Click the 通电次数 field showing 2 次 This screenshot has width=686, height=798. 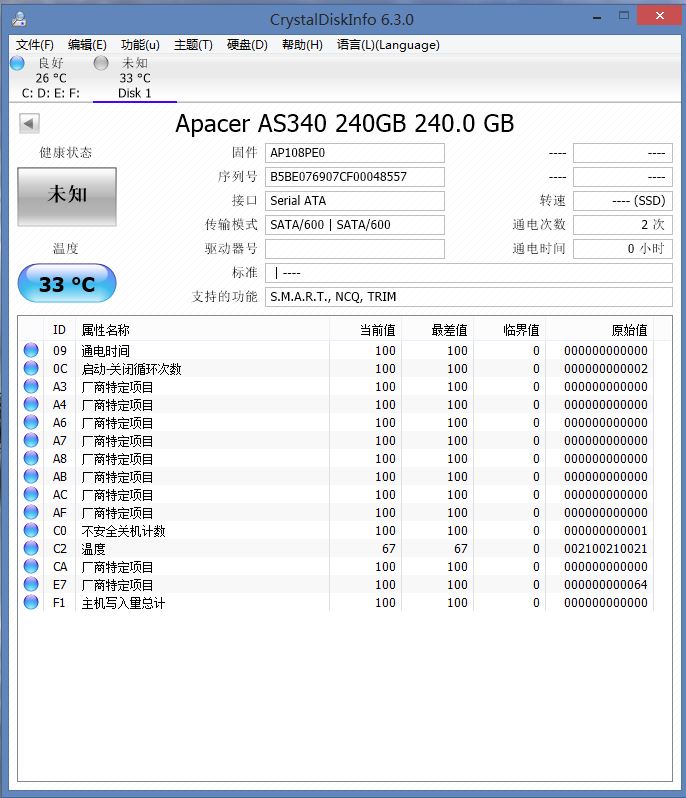(x=623, y=224)
